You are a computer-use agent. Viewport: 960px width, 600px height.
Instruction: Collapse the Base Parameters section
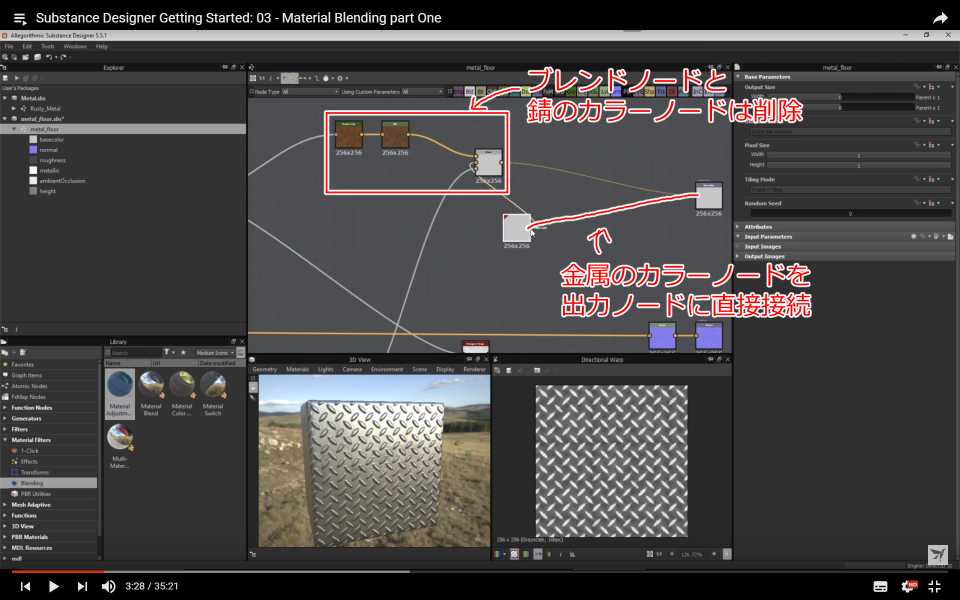pos(738,77)
